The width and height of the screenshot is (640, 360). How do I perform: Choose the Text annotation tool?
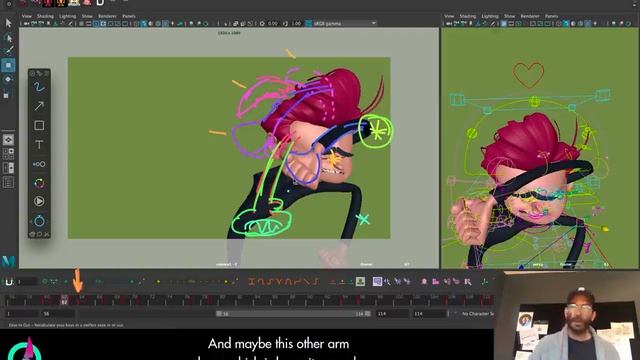click(39, 144)
